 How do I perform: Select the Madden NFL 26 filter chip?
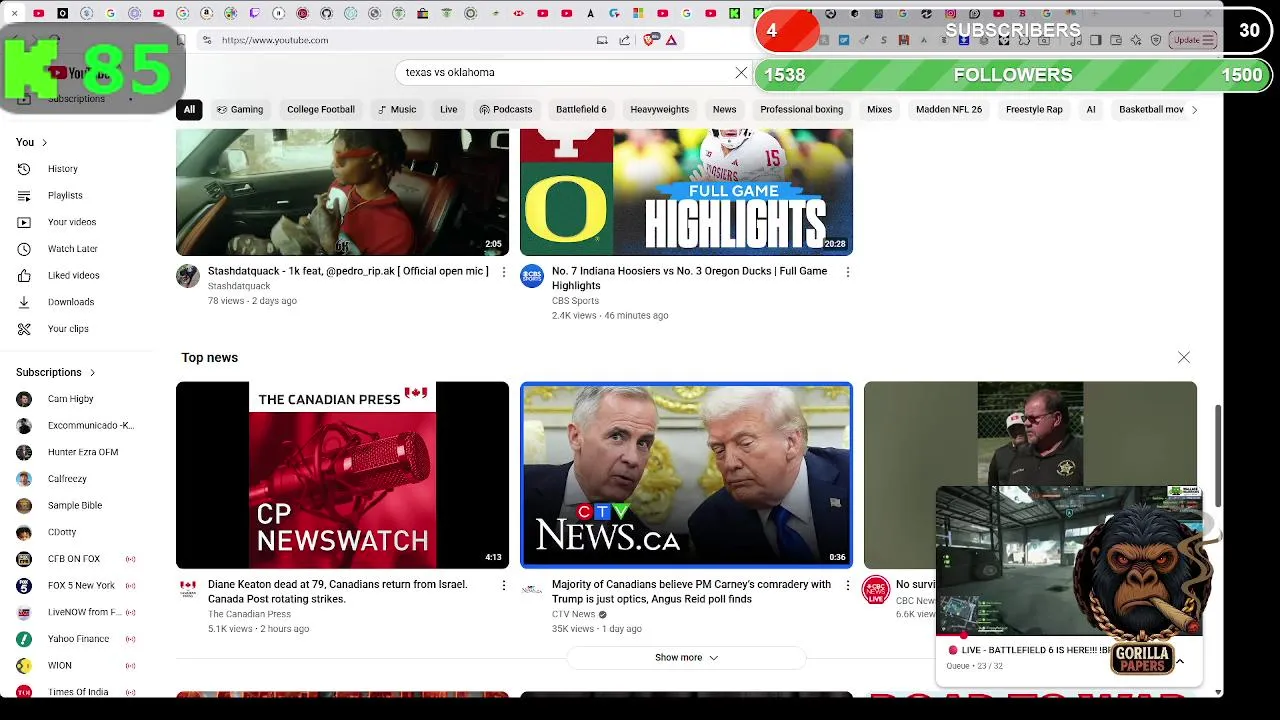tap(949, 109)
